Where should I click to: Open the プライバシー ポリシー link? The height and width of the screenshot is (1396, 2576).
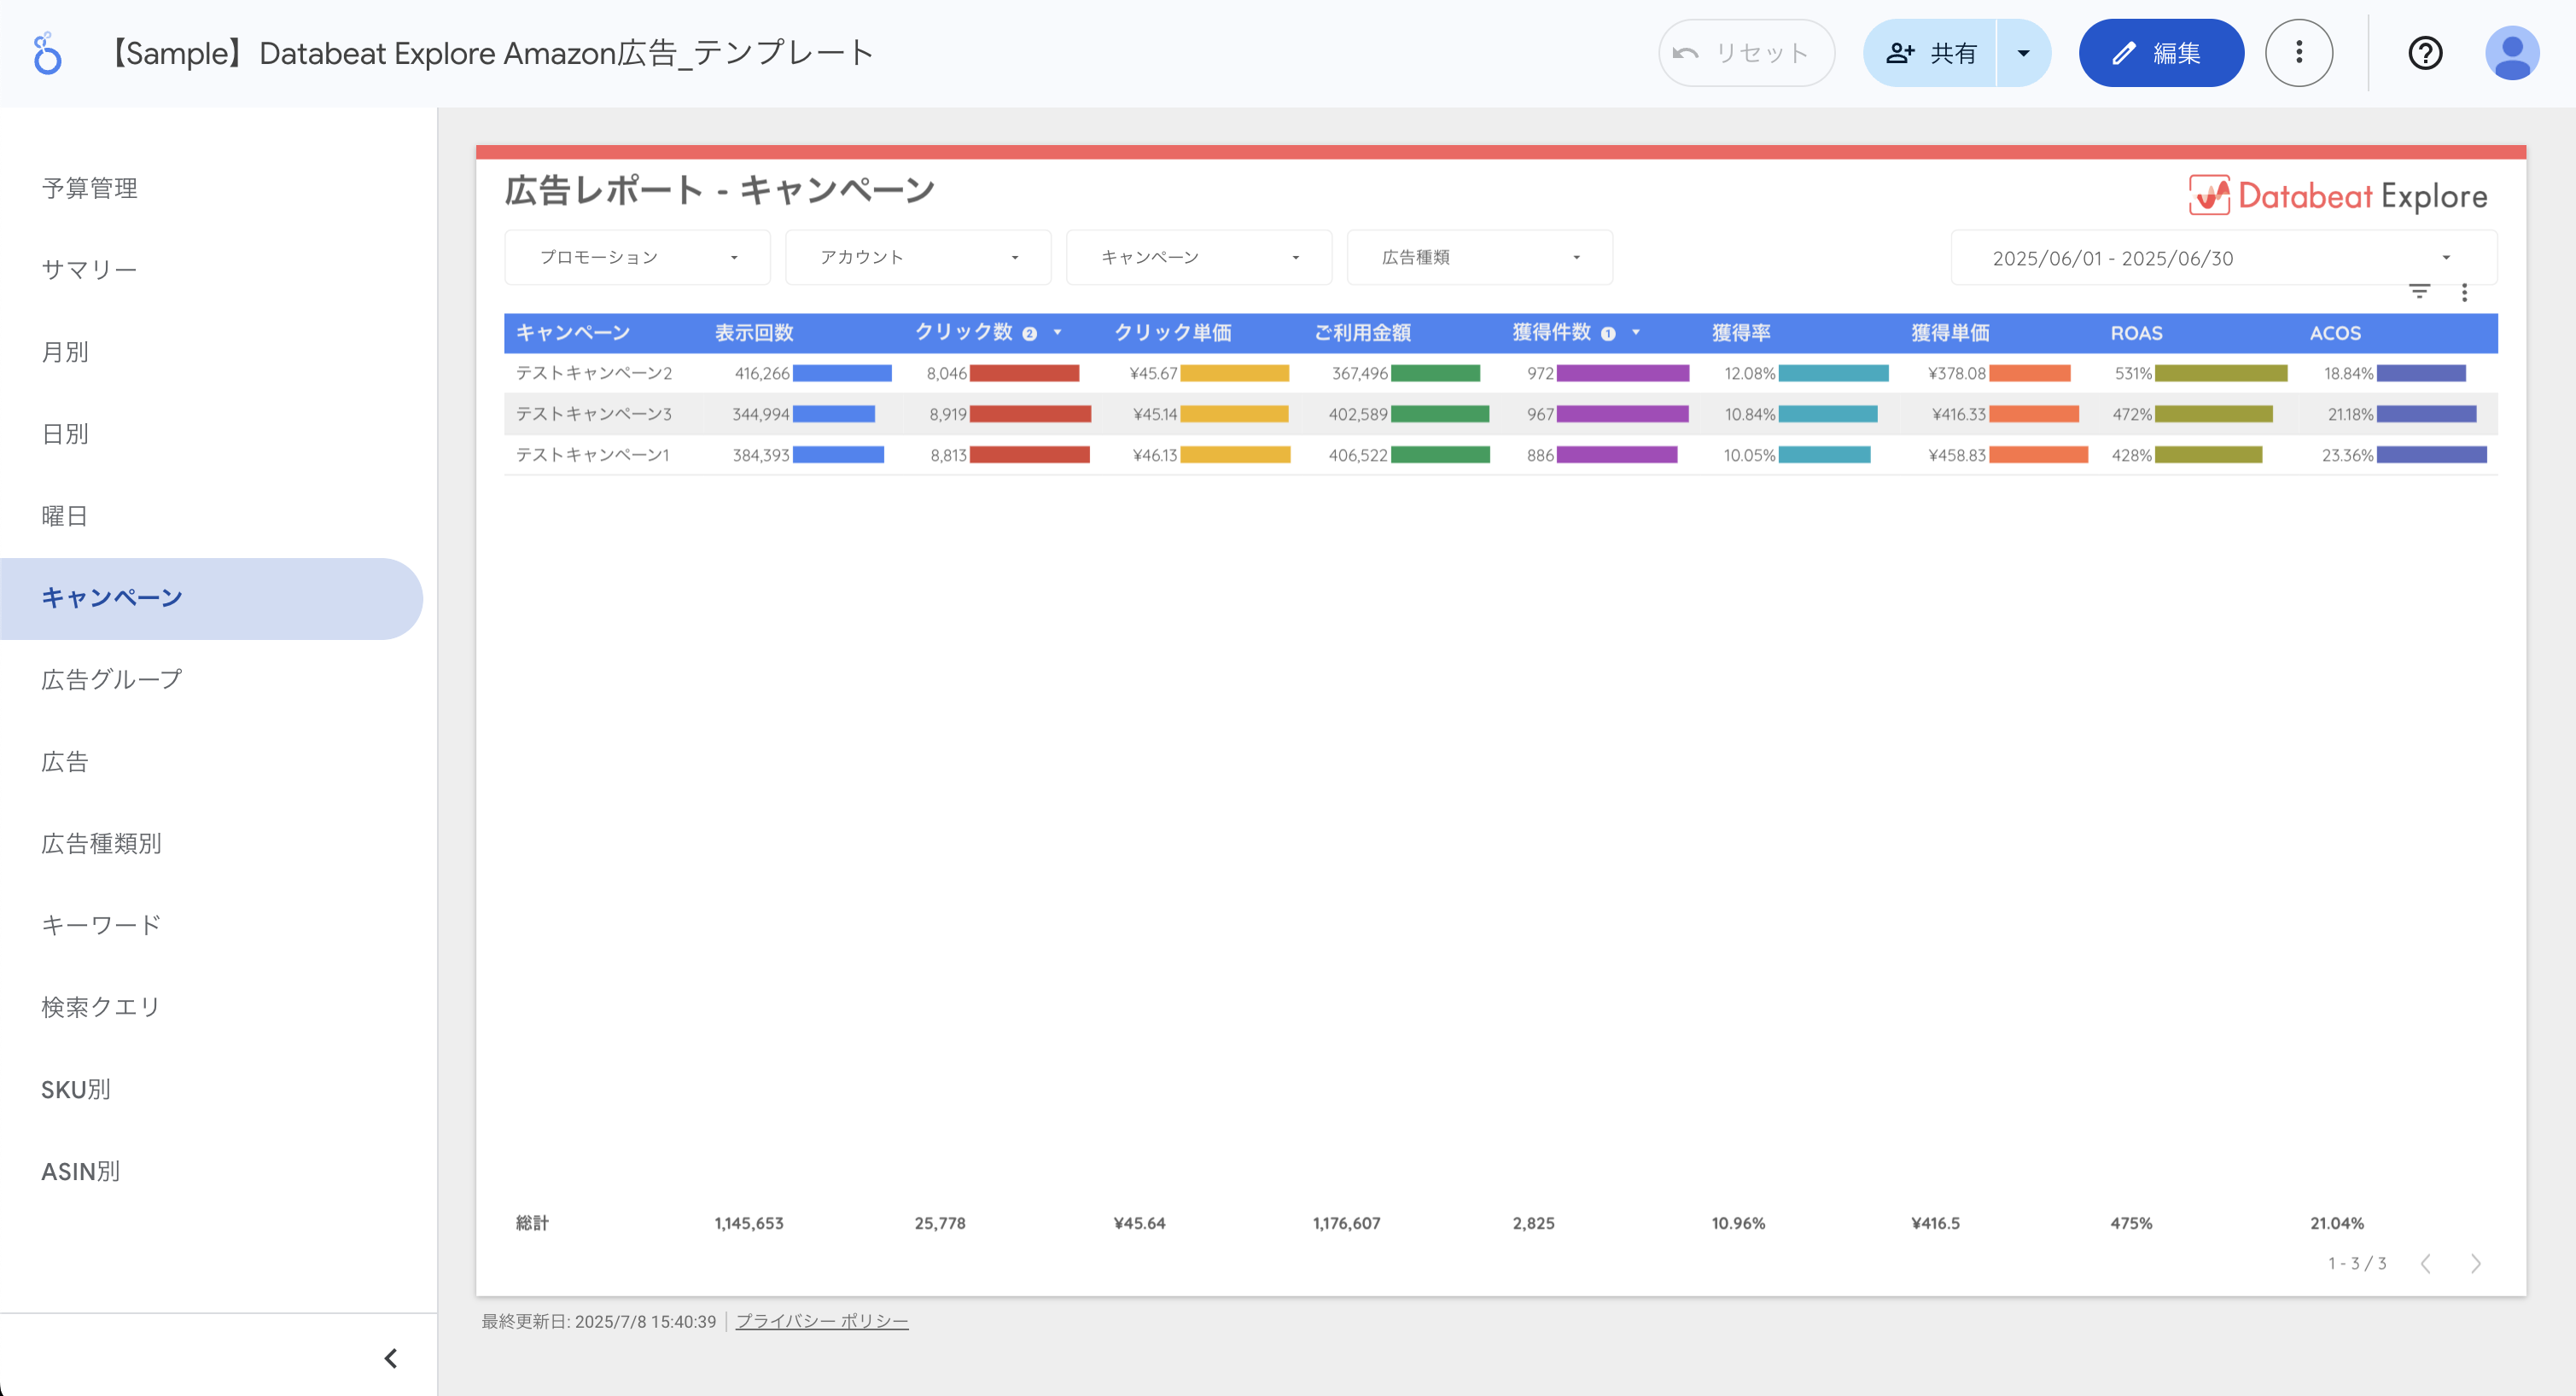[822, 1321]
